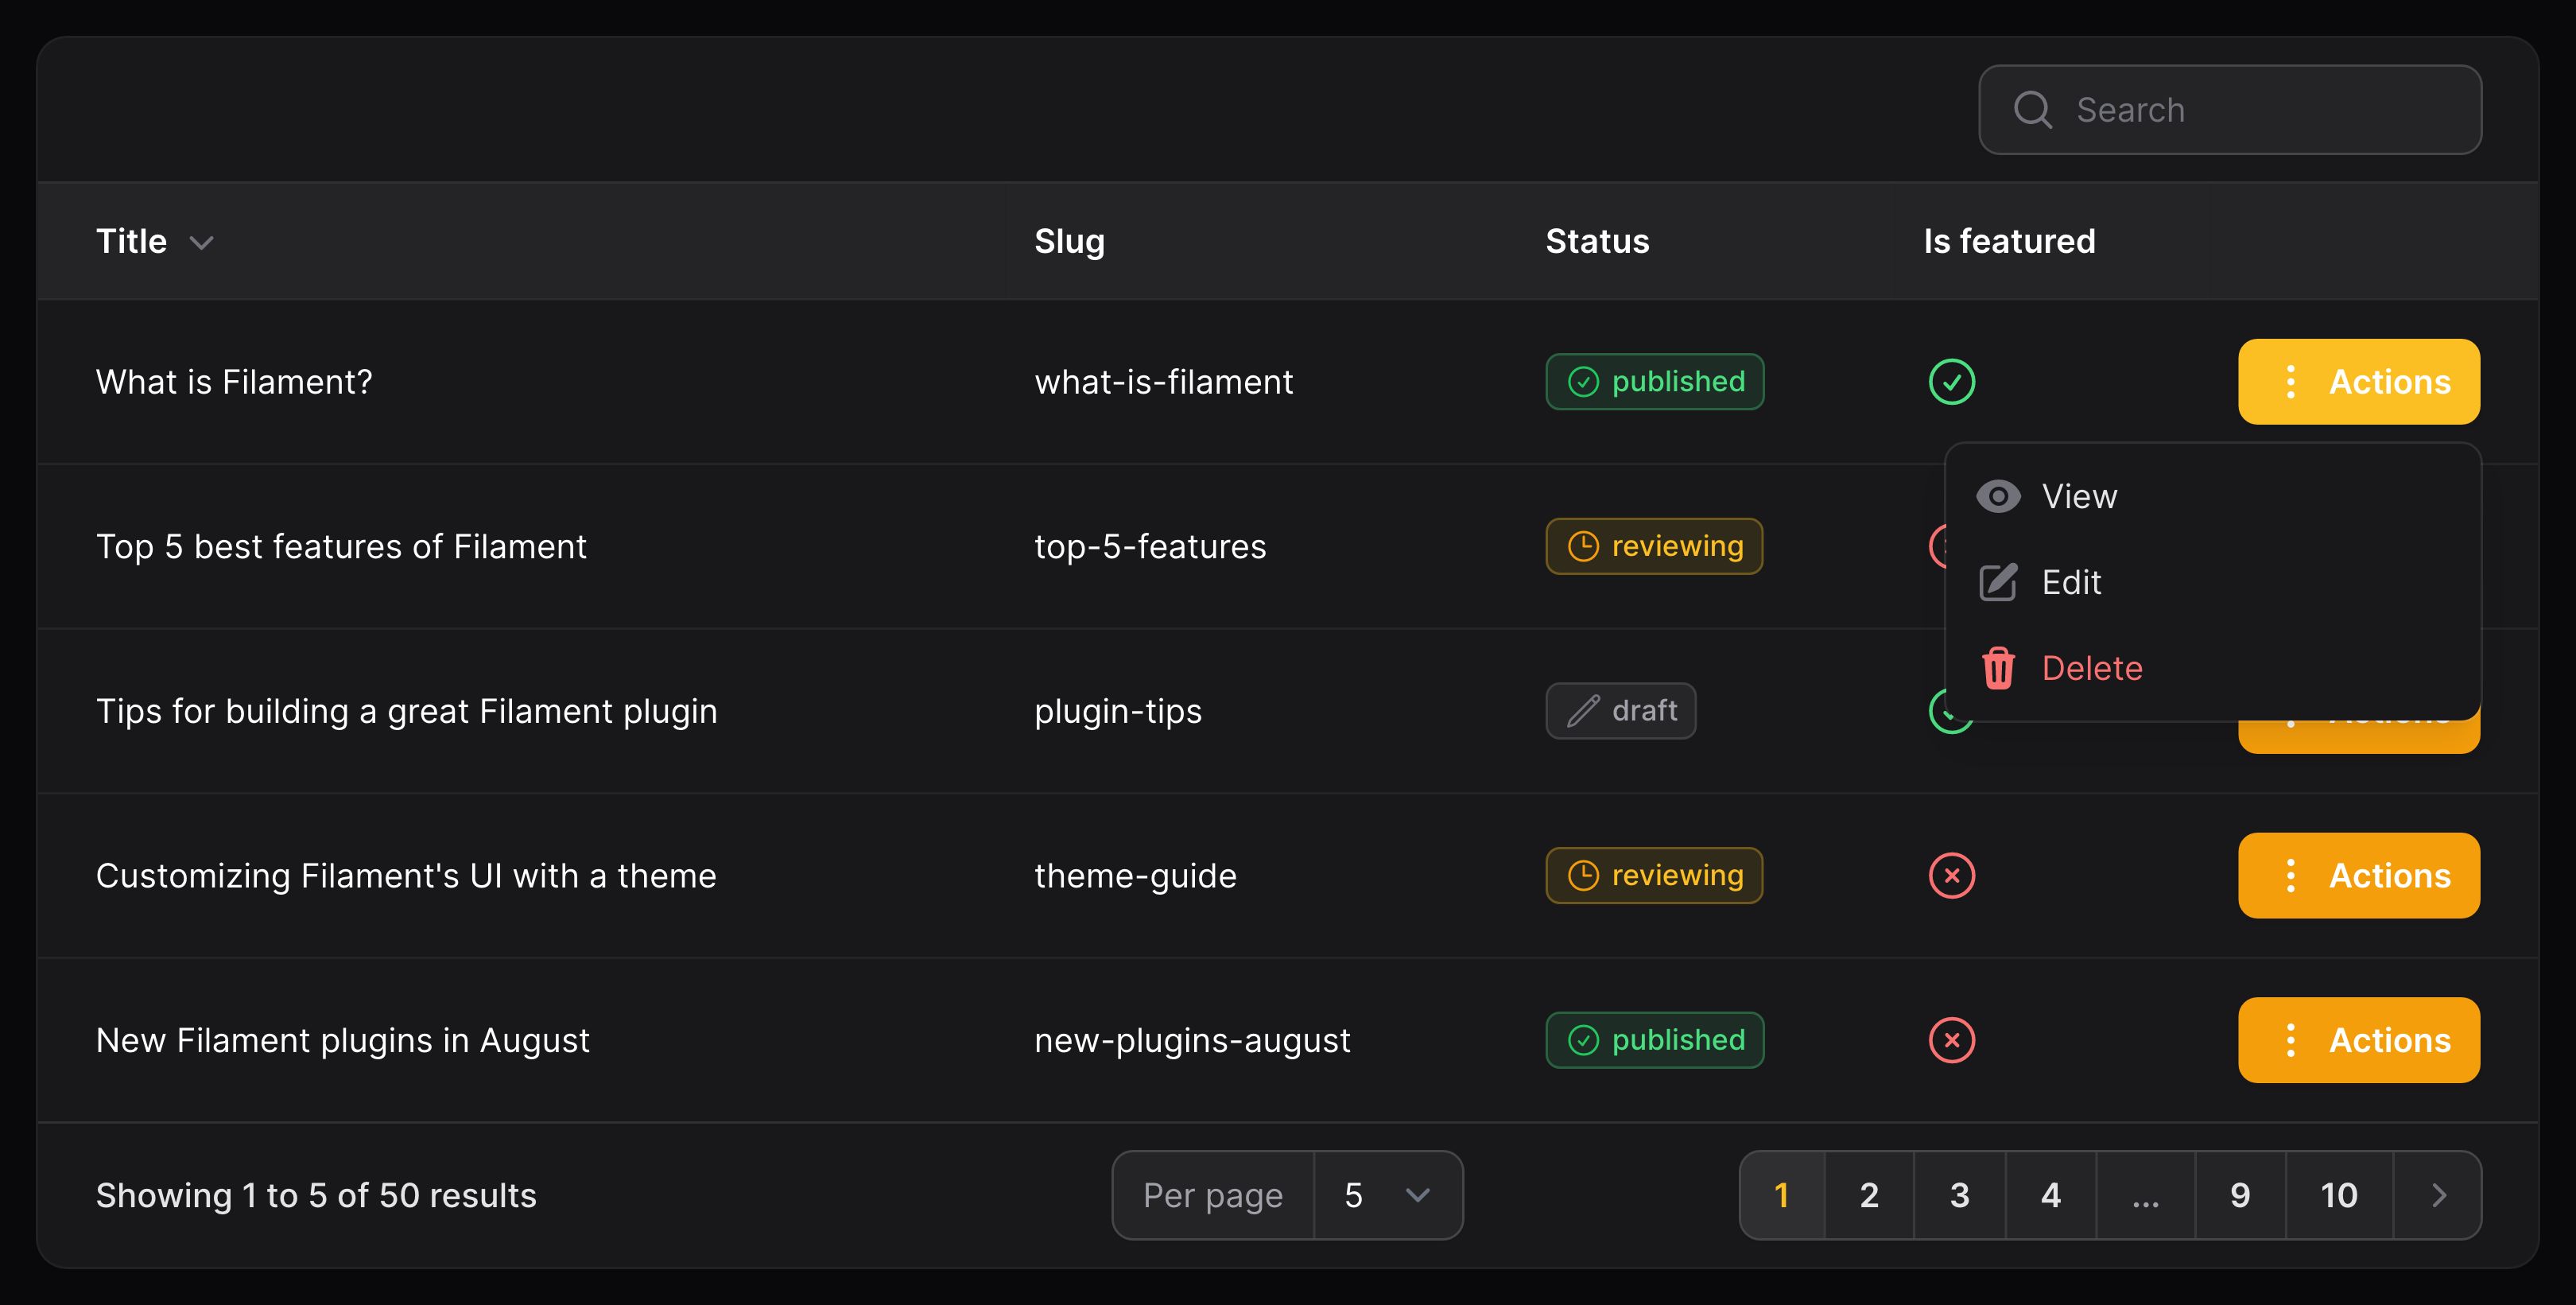
Task: Click the check-circle icon in what-is-filament's published badge
Action: pyautogui.click(x=1583, y=382)
